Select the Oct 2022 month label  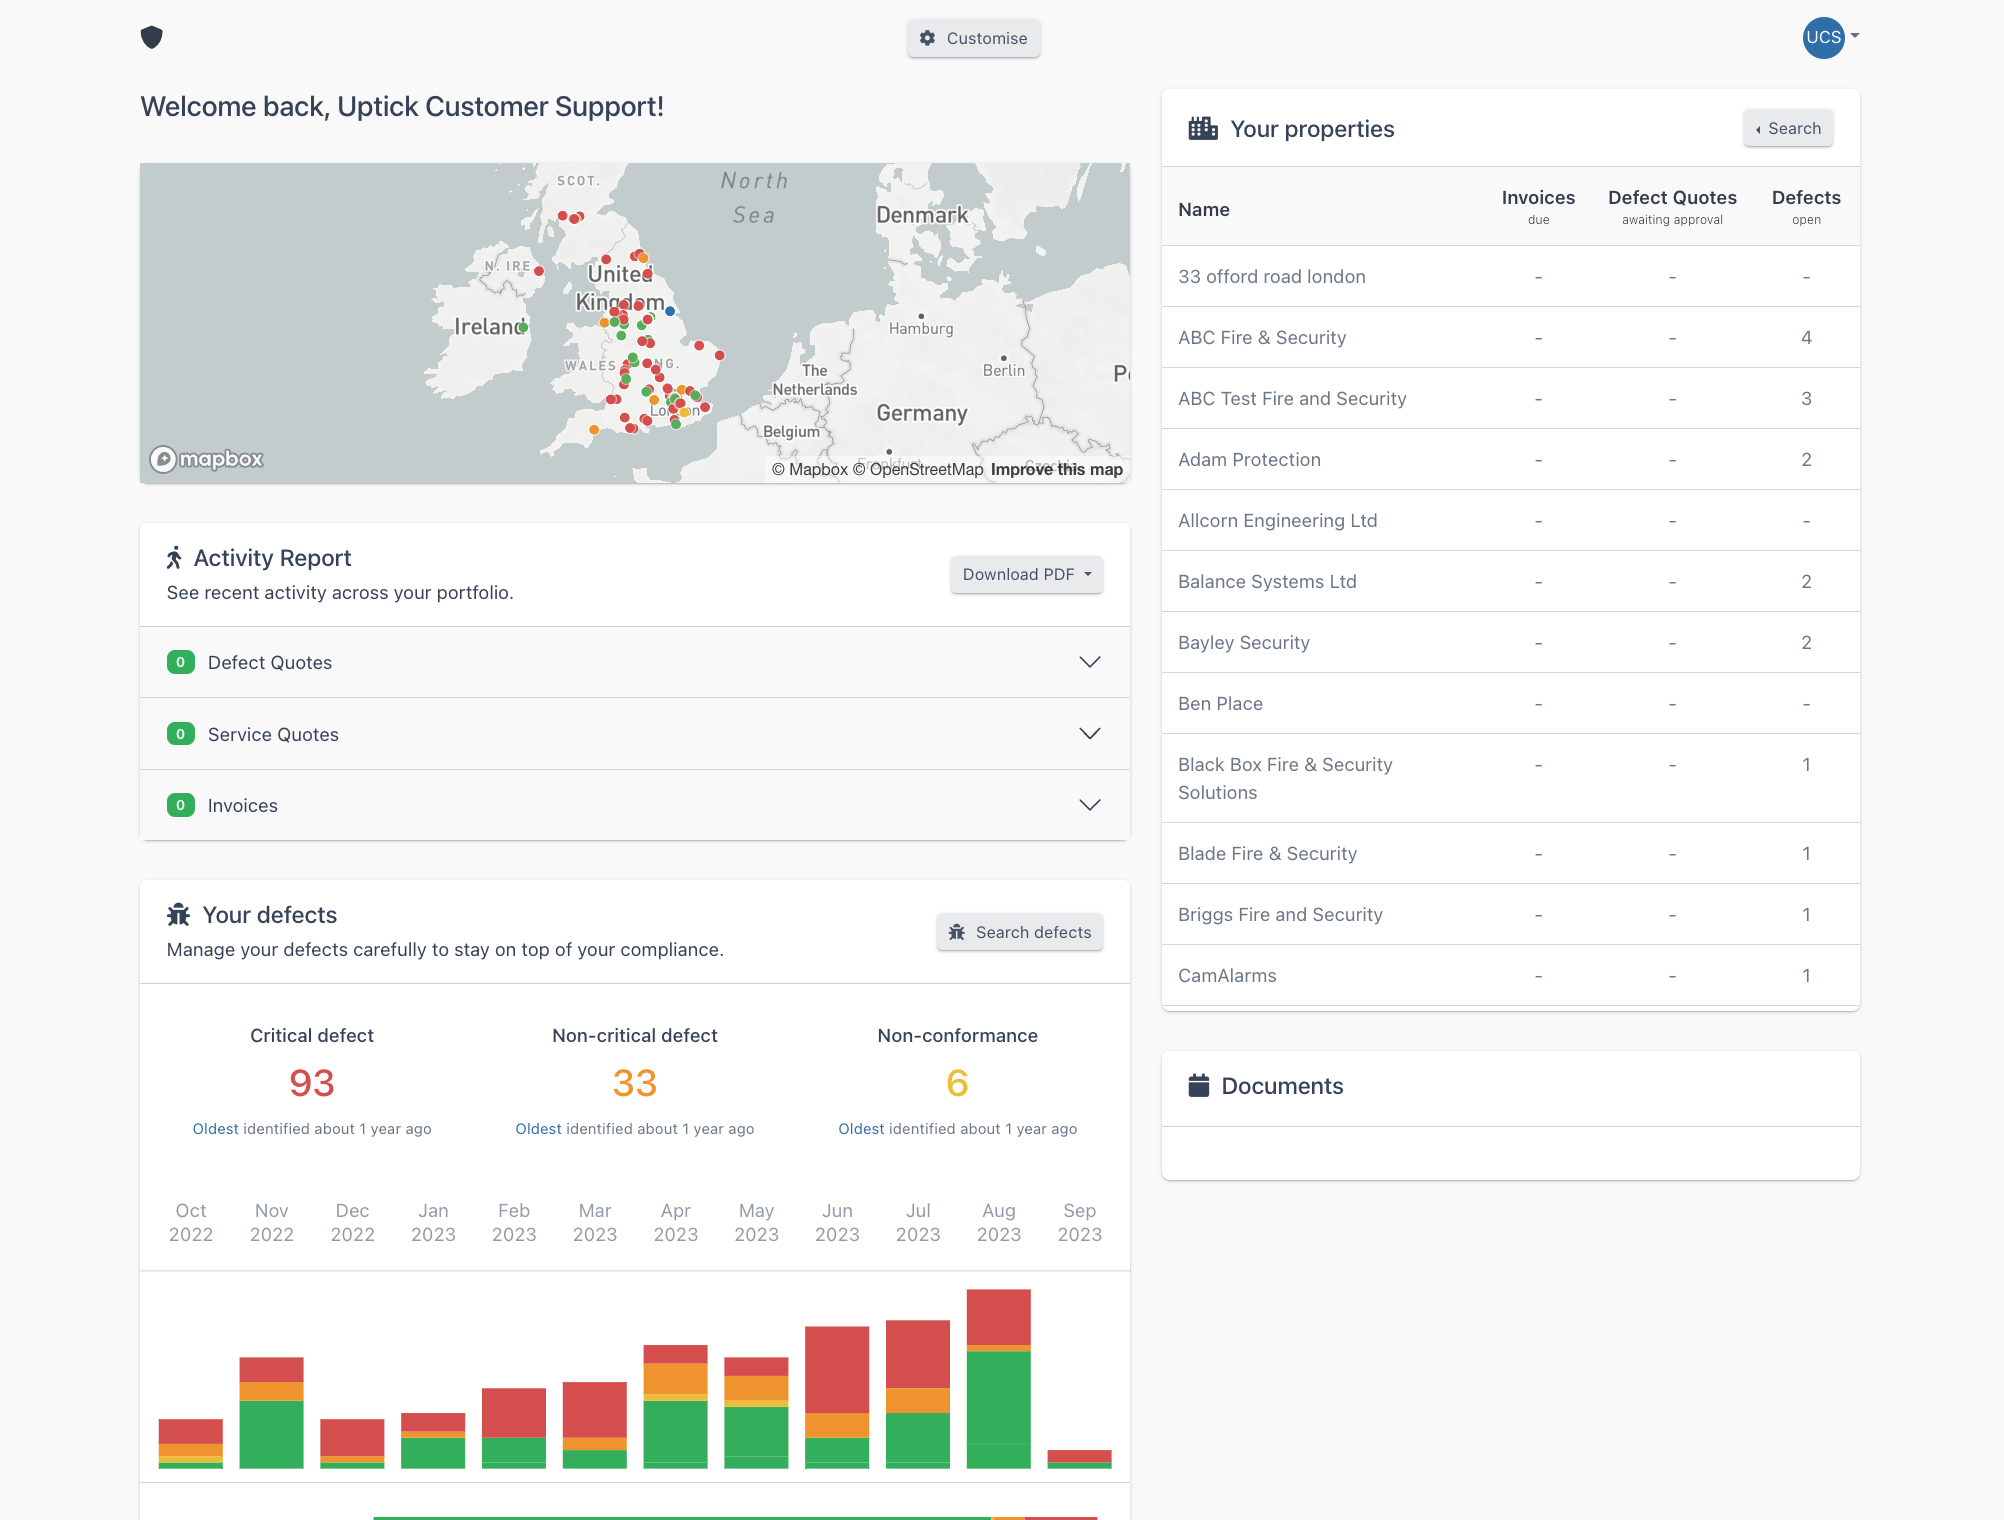tap(190, 1222)
